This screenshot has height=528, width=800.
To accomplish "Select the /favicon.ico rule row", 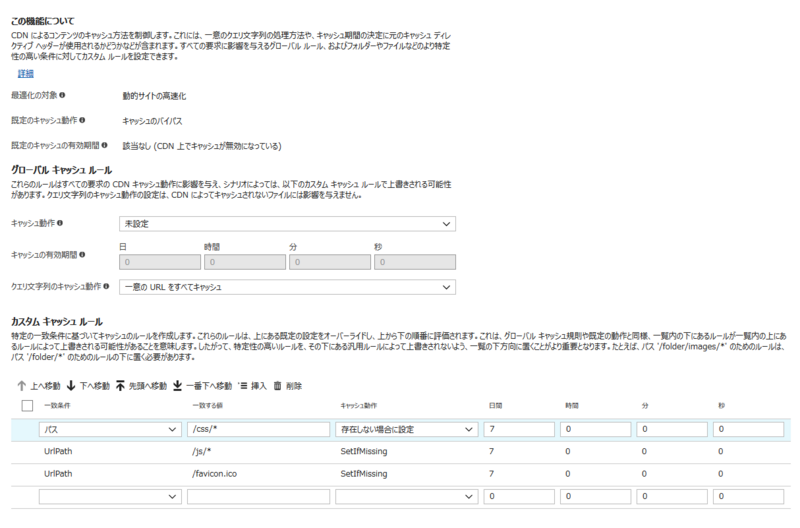I will 401,474.
